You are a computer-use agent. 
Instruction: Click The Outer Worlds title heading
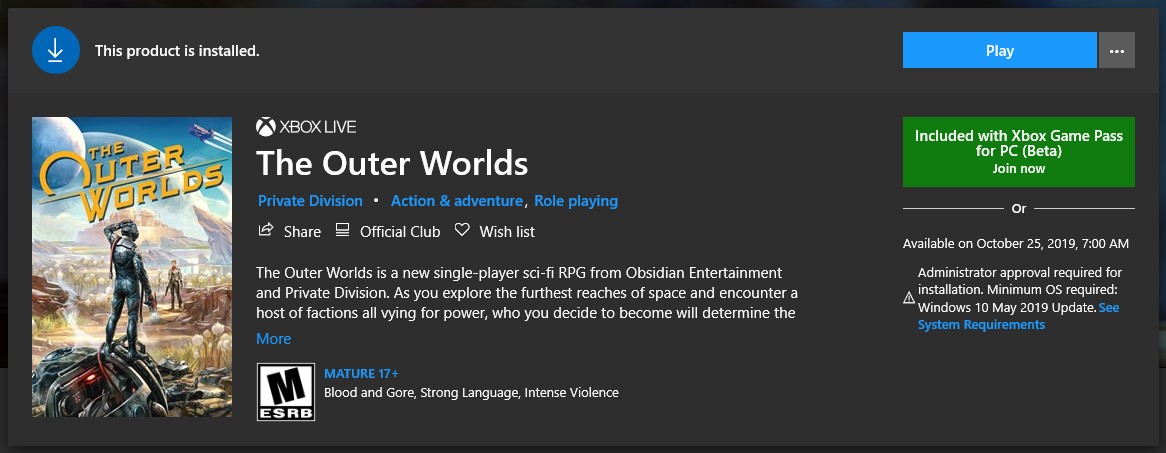click(x=392, y=163)
